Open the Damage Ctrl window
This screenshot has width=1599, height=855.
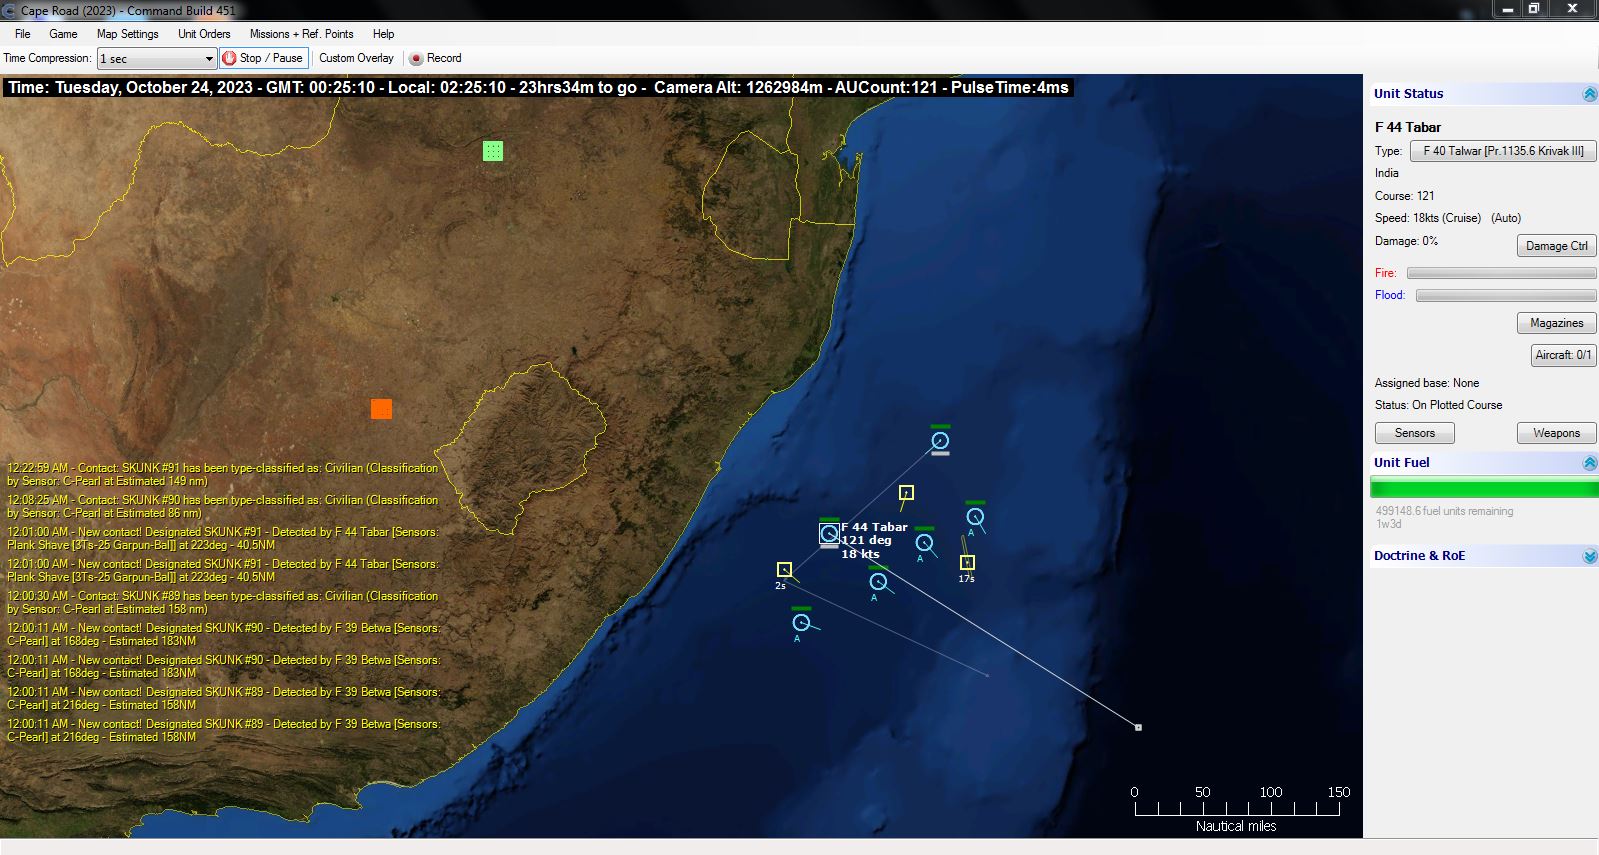click(1556, 246)
